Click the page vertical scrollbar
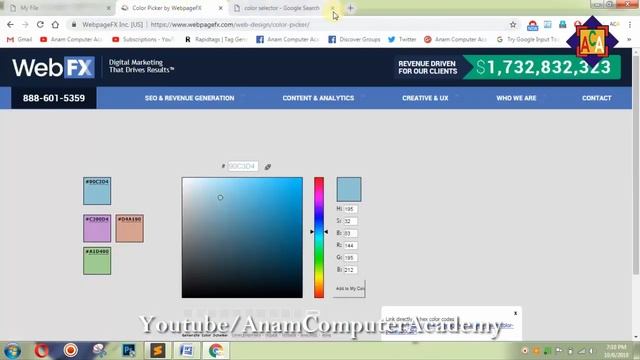640x360 pixels. [x=636, y=165]
